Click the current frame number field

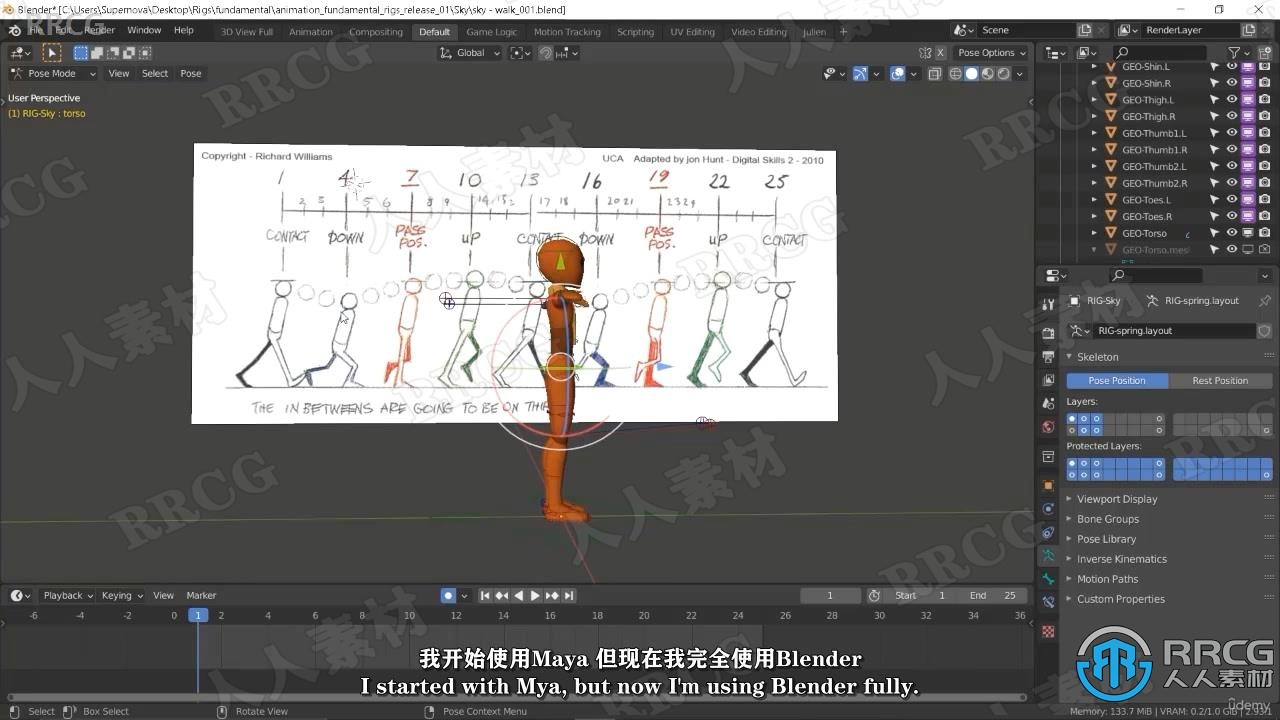[830, 595]
